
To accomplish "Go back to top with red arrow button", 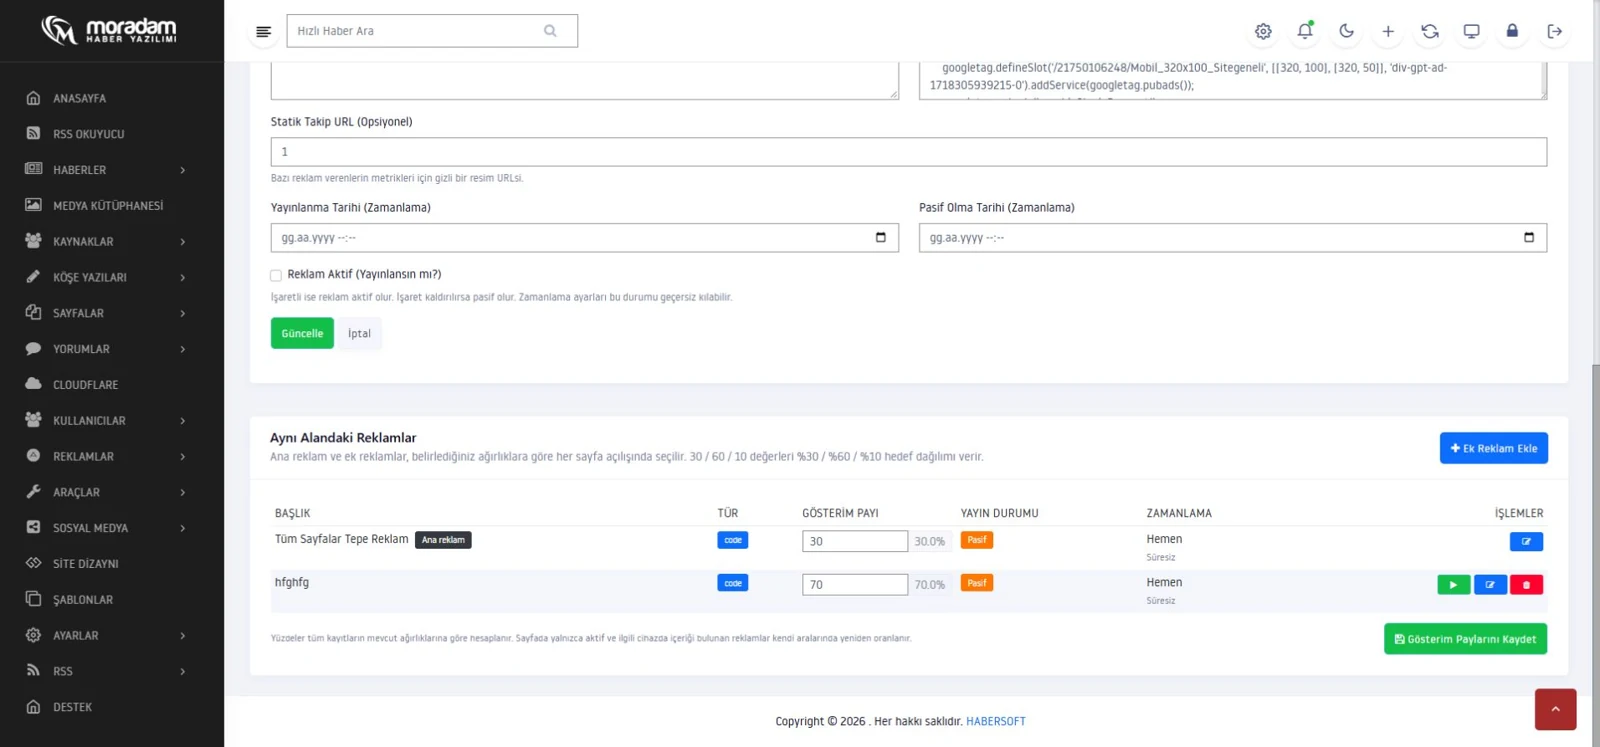I will click(x=1555, y=709).
